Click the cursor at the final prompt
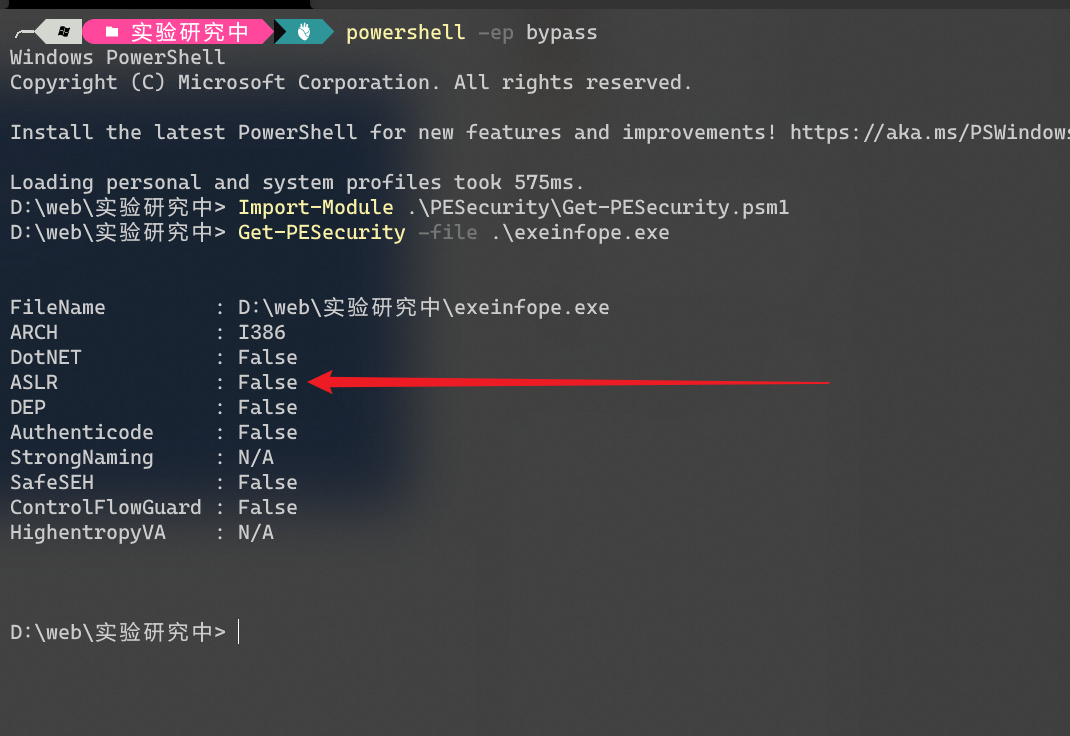Viewport: 1070px width, 736px height. pos(239,632)
